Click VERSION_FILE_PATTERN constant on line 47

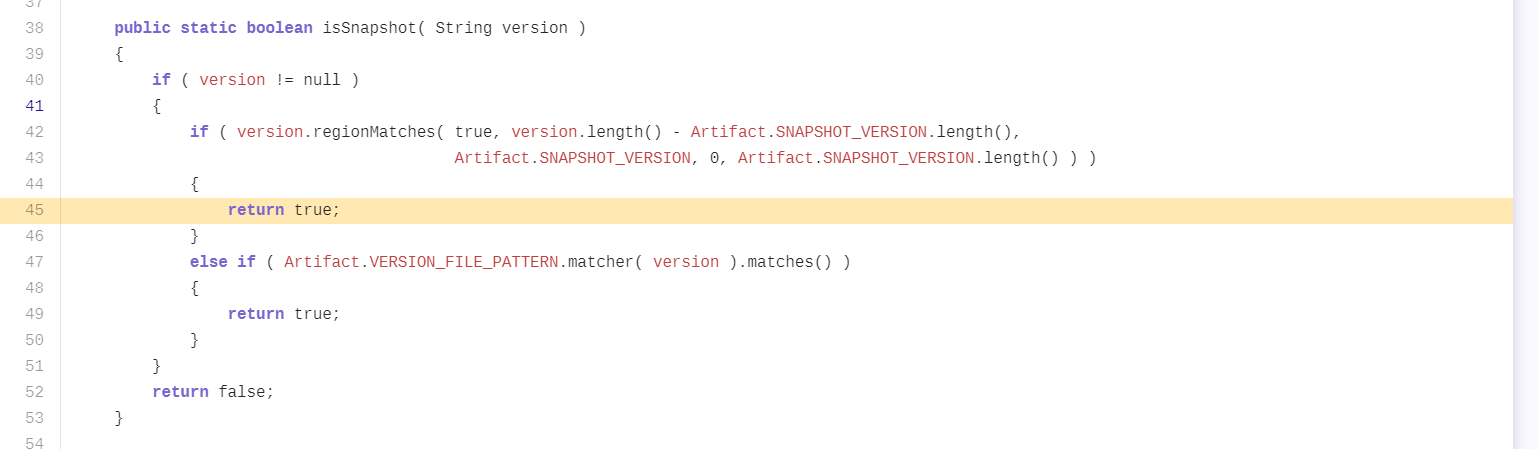[464, 262]
